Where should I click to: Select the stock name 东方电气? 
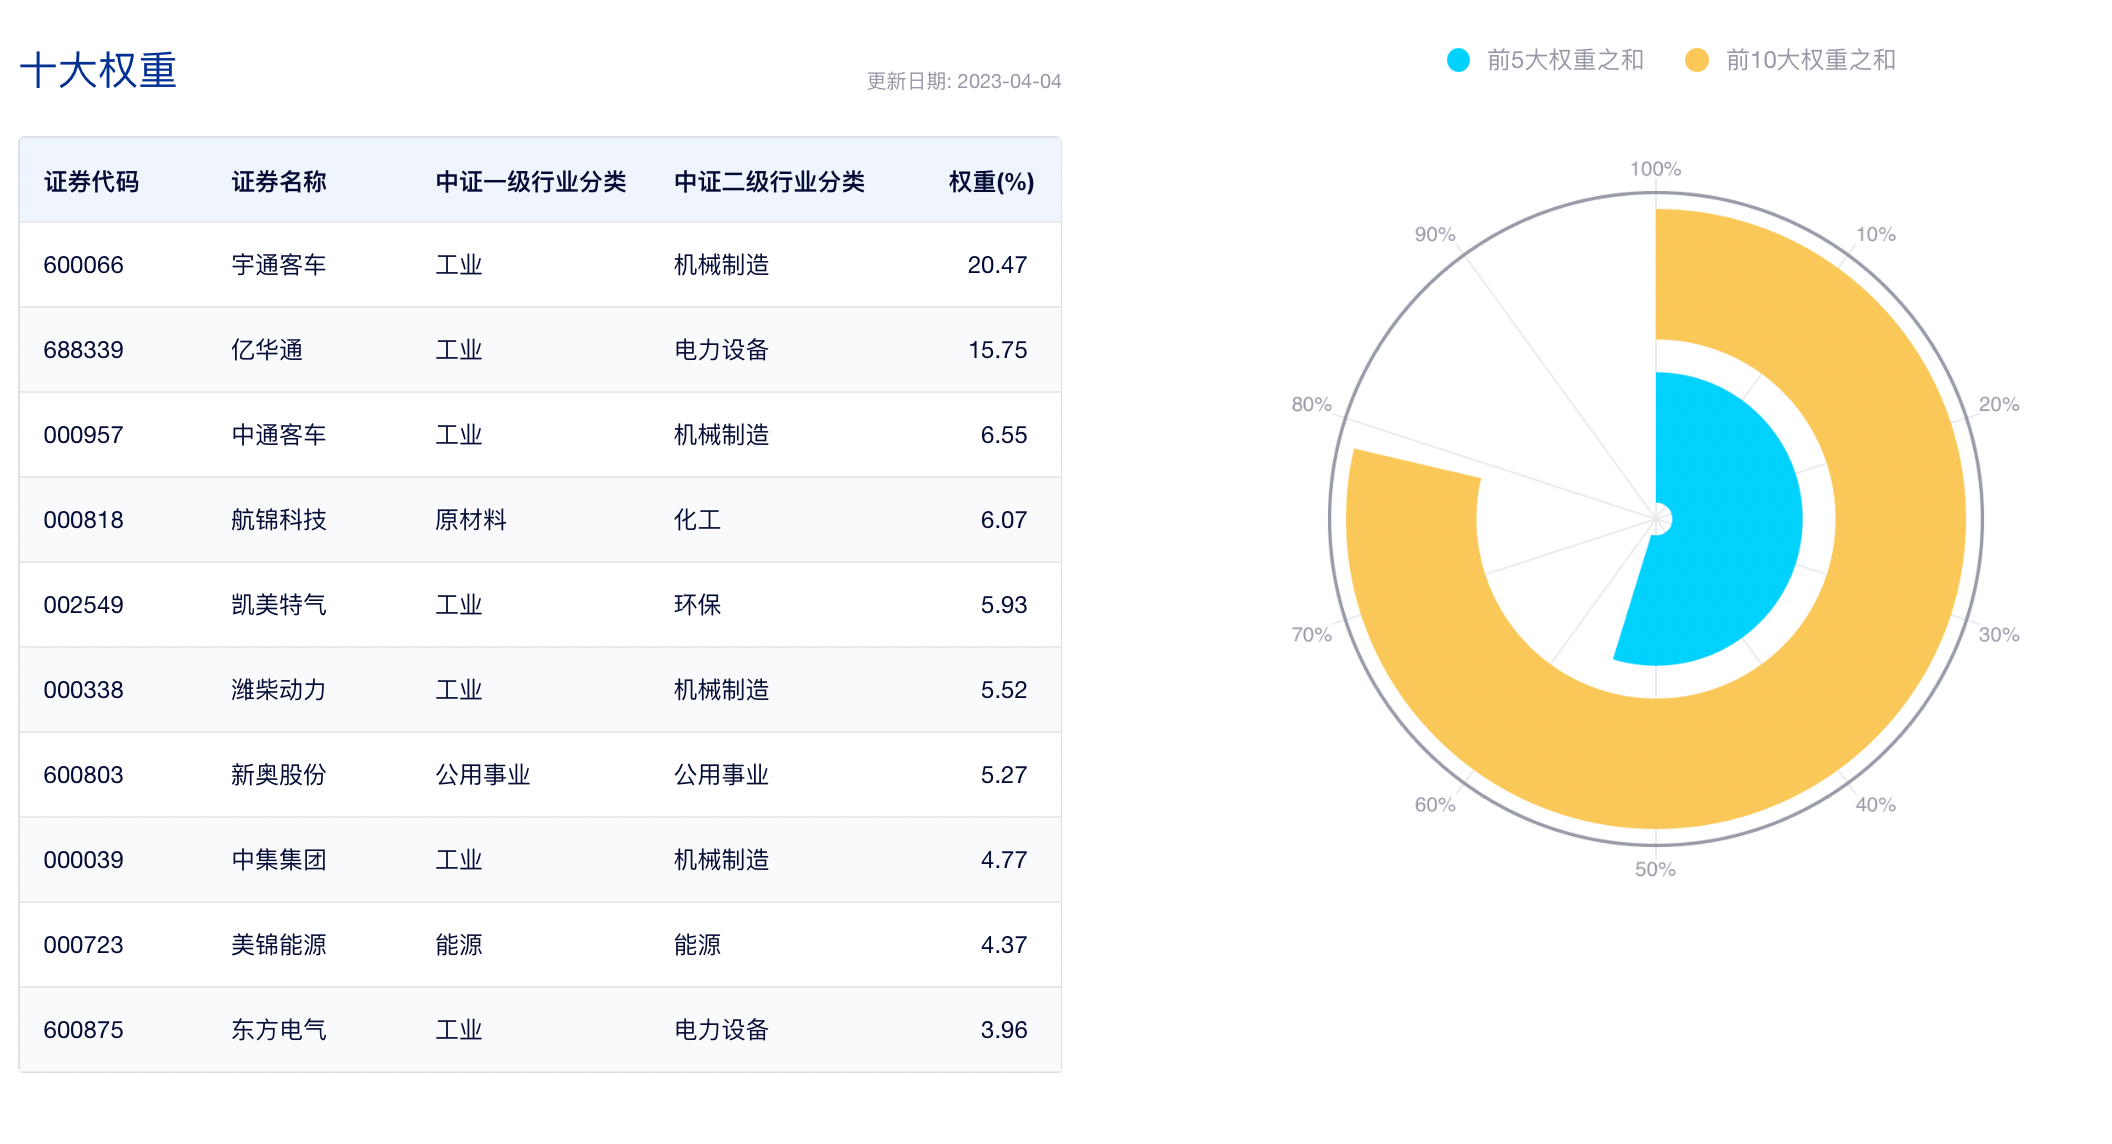tap(279, 1030)
